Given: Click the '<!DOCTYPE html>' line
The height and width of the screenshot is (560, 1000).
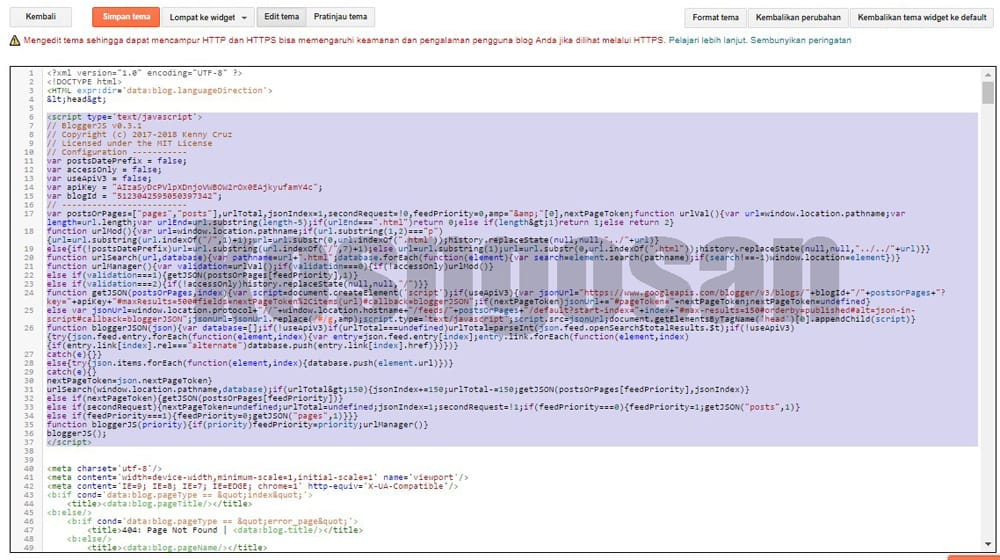Looking at the screenshot, I should 84,82.
